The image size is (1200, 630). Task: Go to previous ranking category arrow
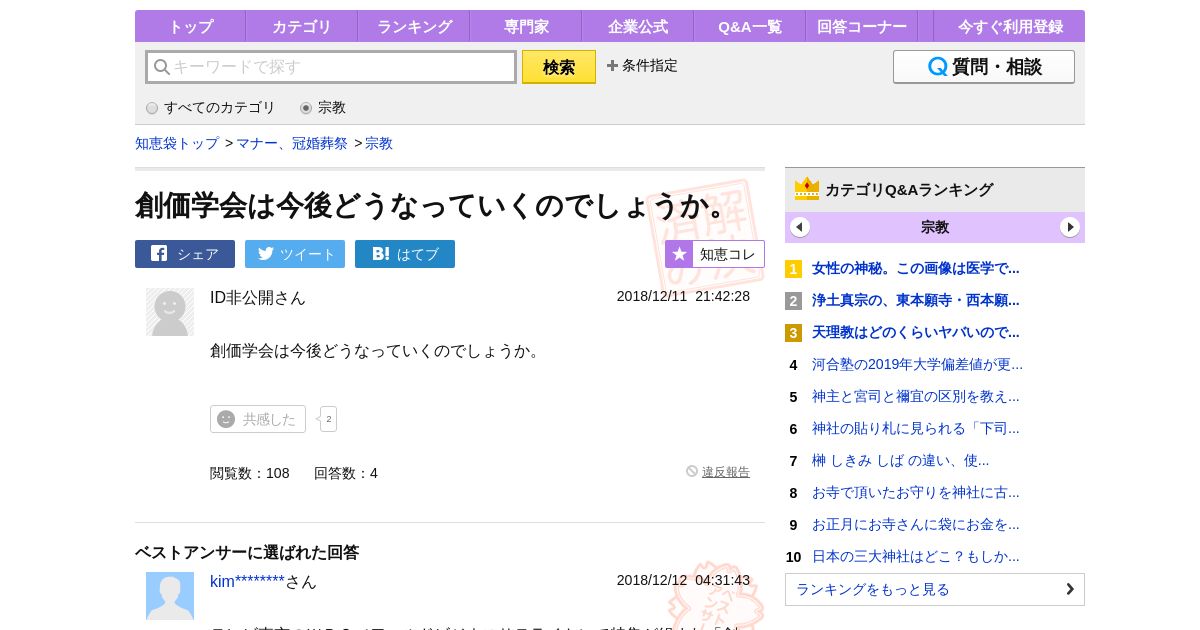800,227
